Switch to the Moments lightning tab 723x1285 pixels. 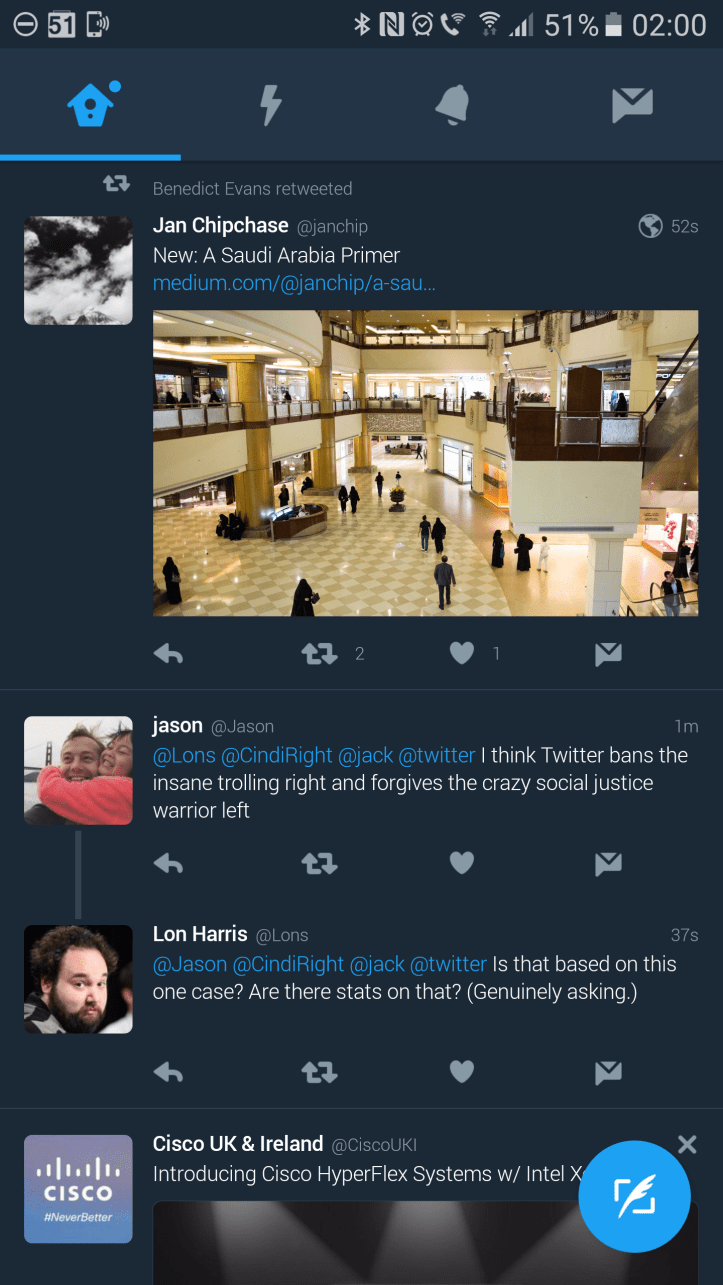click(271, 104)
